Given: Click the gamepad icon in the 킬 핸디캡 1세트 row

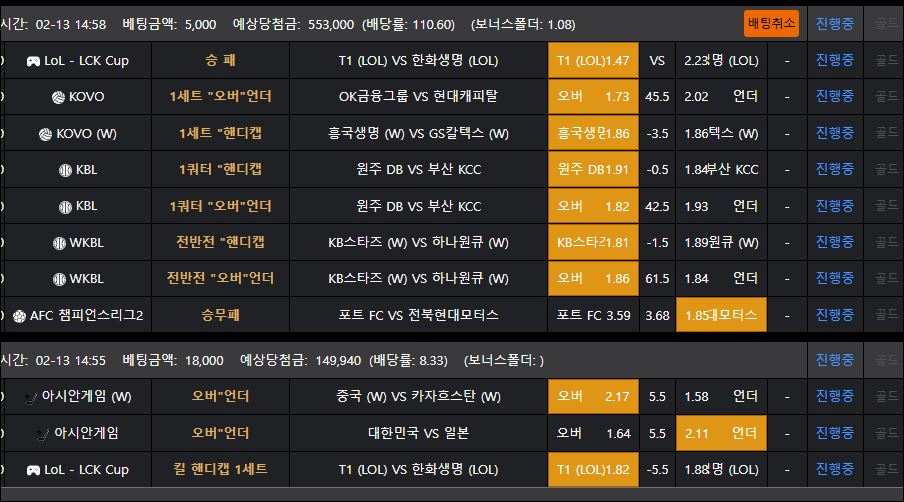Looking at the screenshot, I should tap(33, 470).
